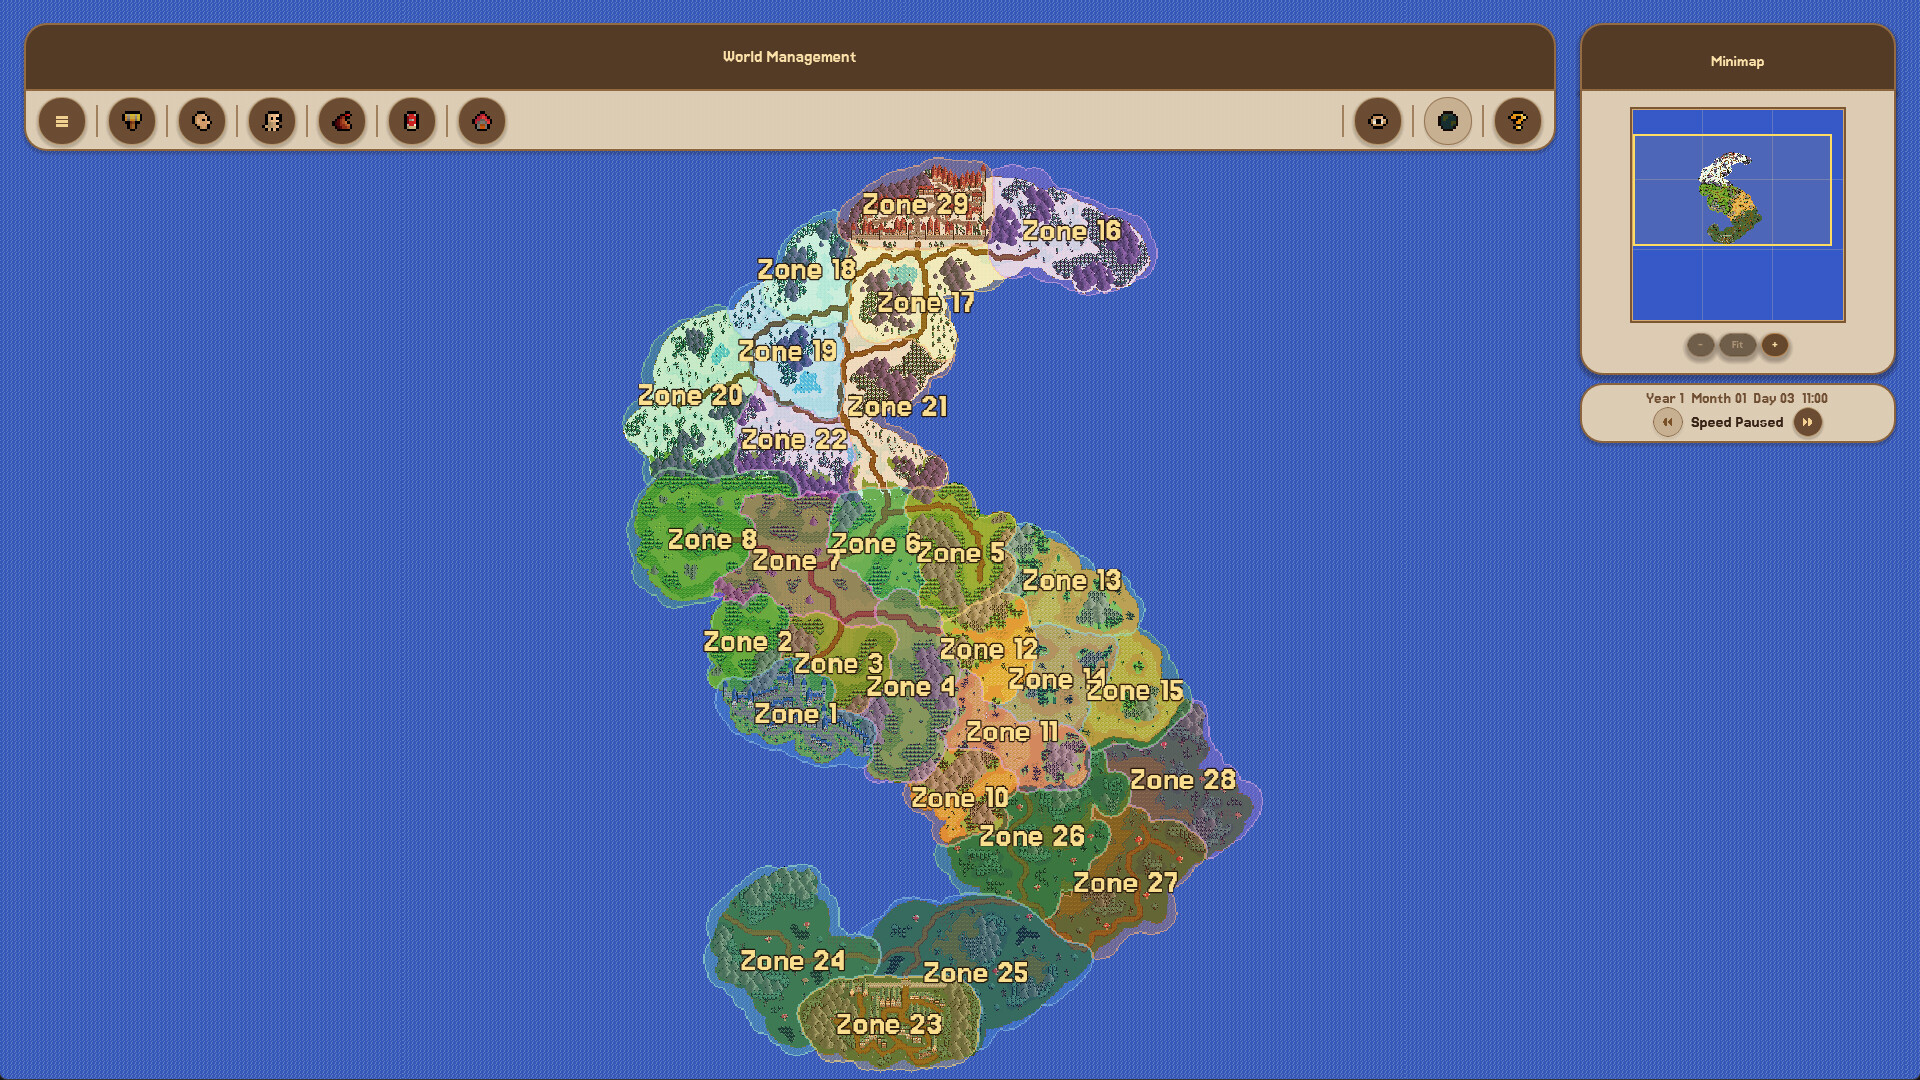Select the 'Zone 24' label on map

click(x=793, y=961)
